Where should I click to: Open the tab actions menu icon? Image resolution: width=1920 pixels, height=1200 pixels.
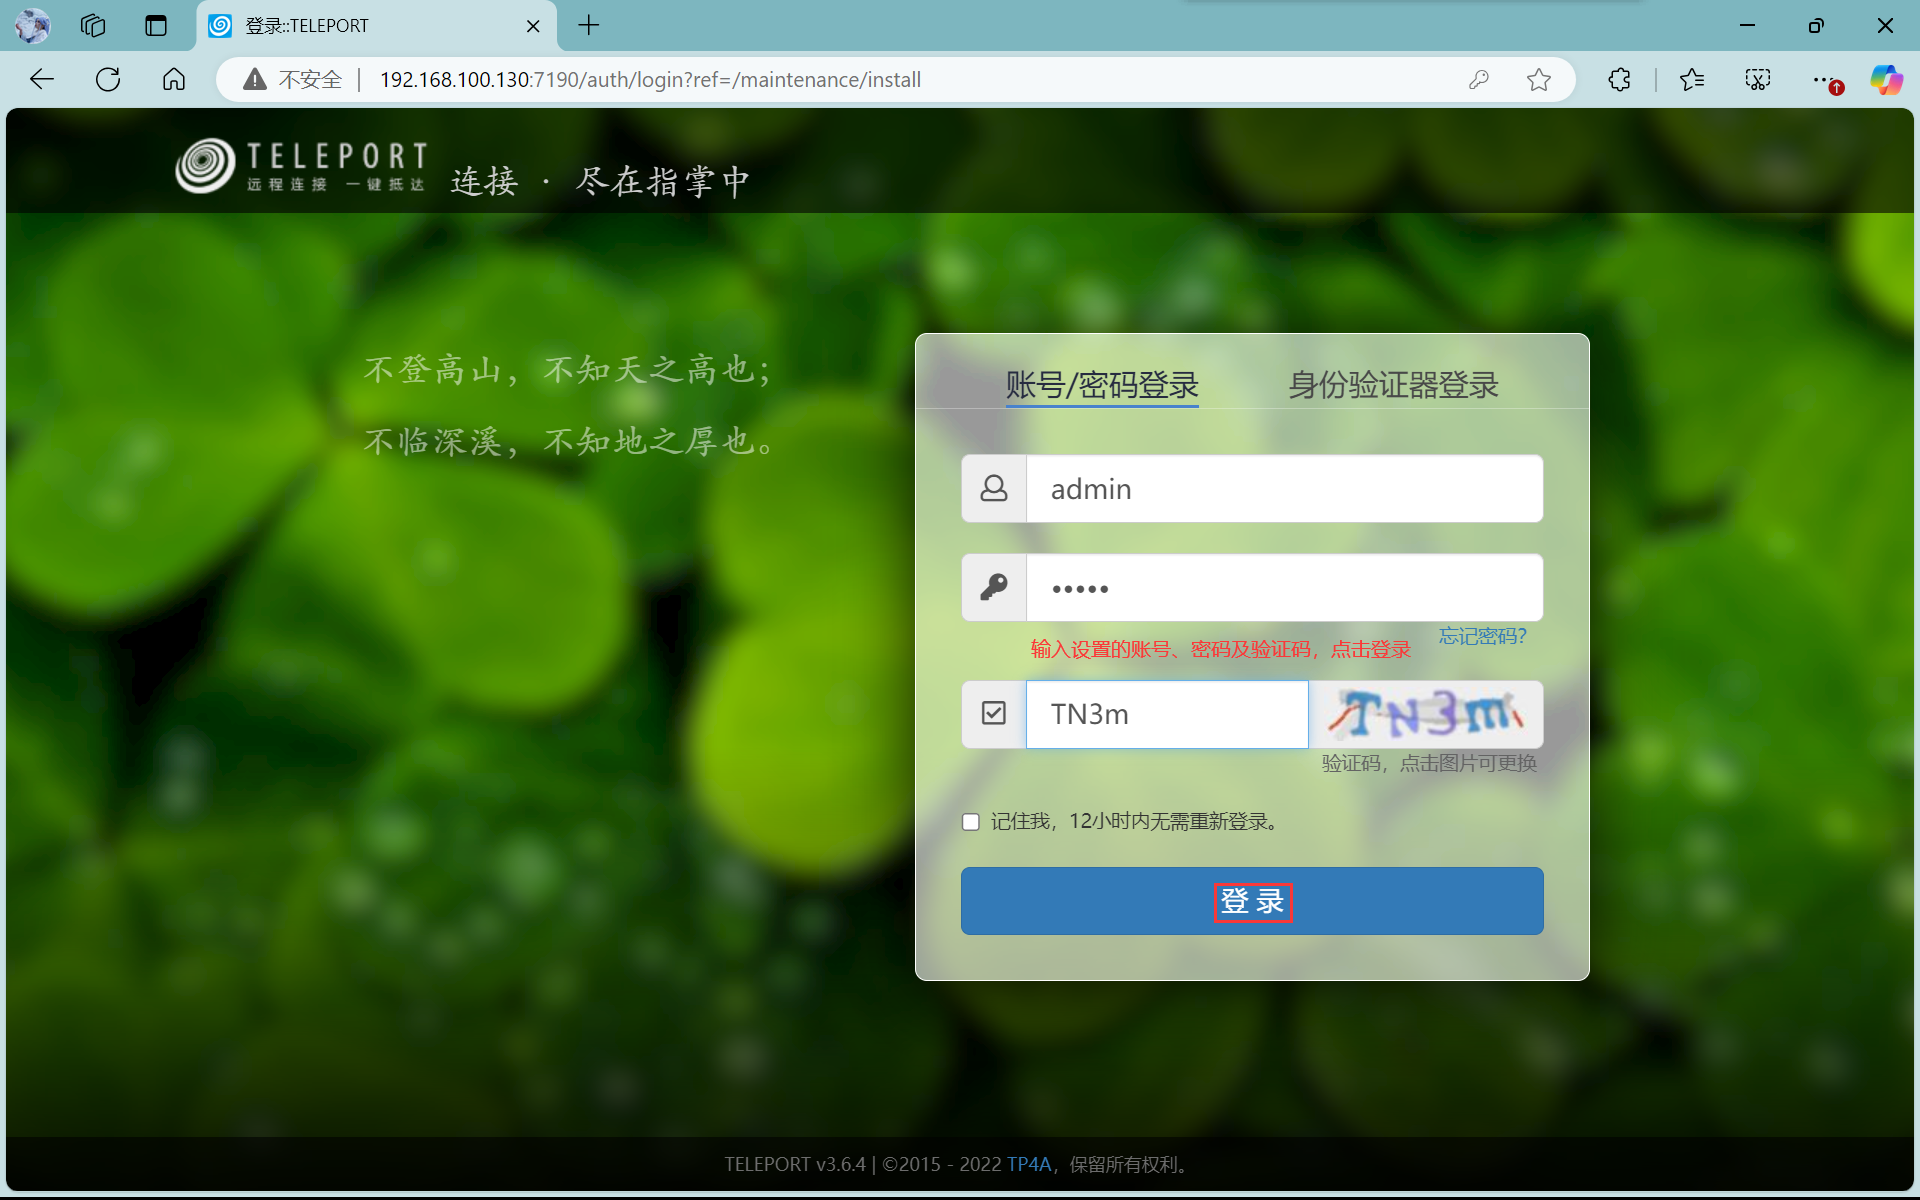pos(156,26)
